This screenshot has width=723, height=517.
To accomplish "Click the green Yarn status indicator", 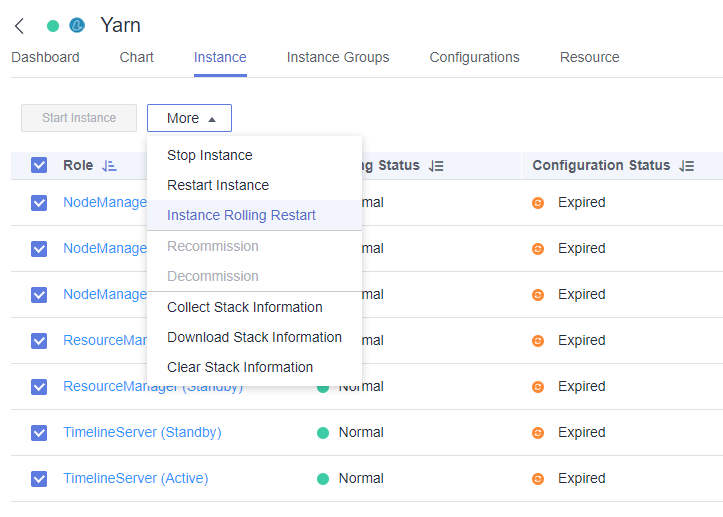I will point(53,26).
